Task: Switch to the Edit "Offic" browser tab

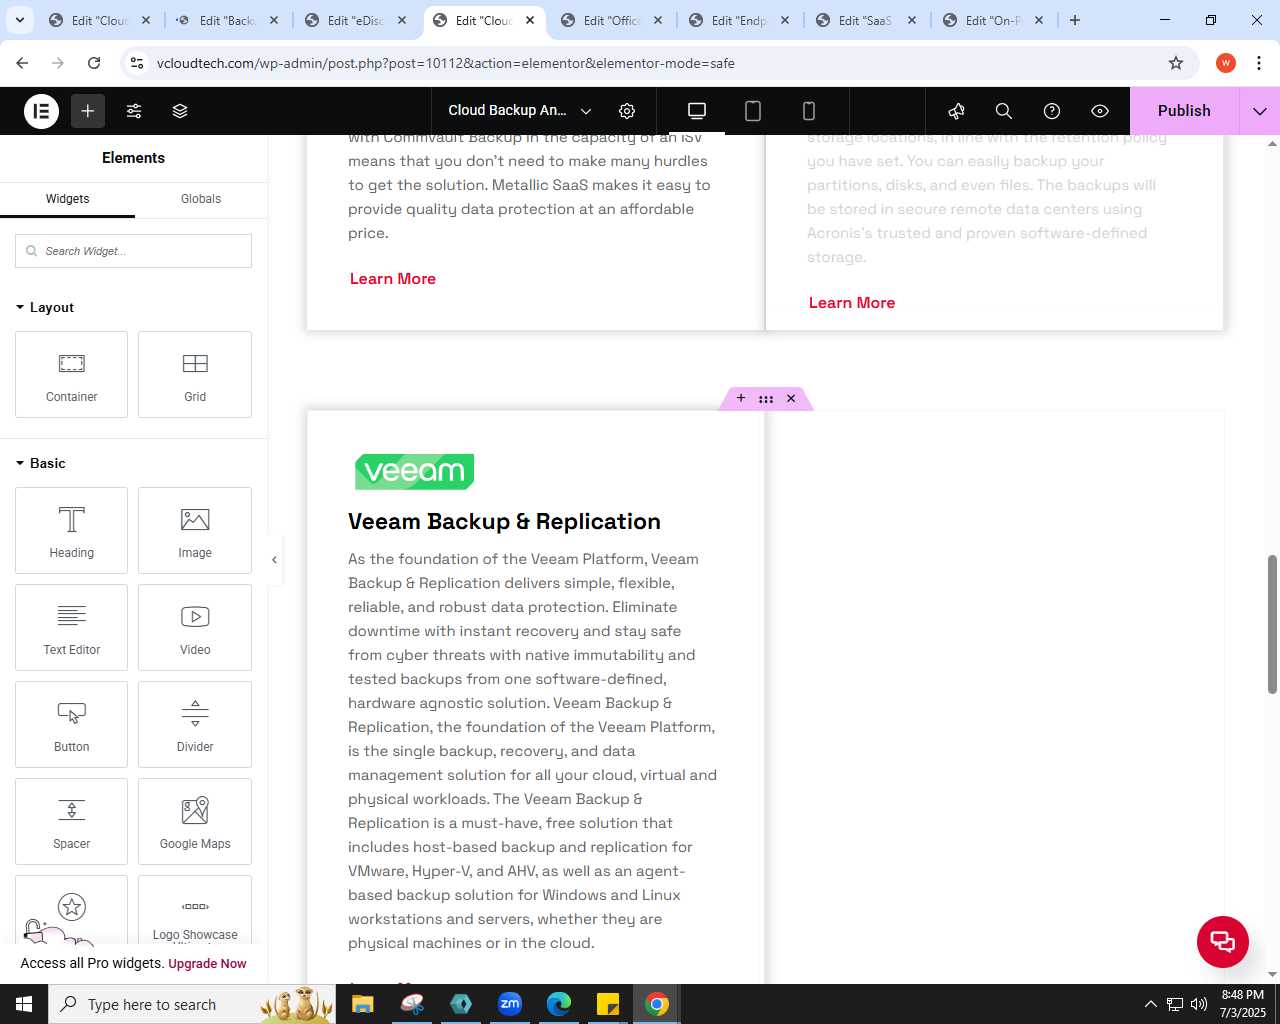Action: tap(612, 20)
